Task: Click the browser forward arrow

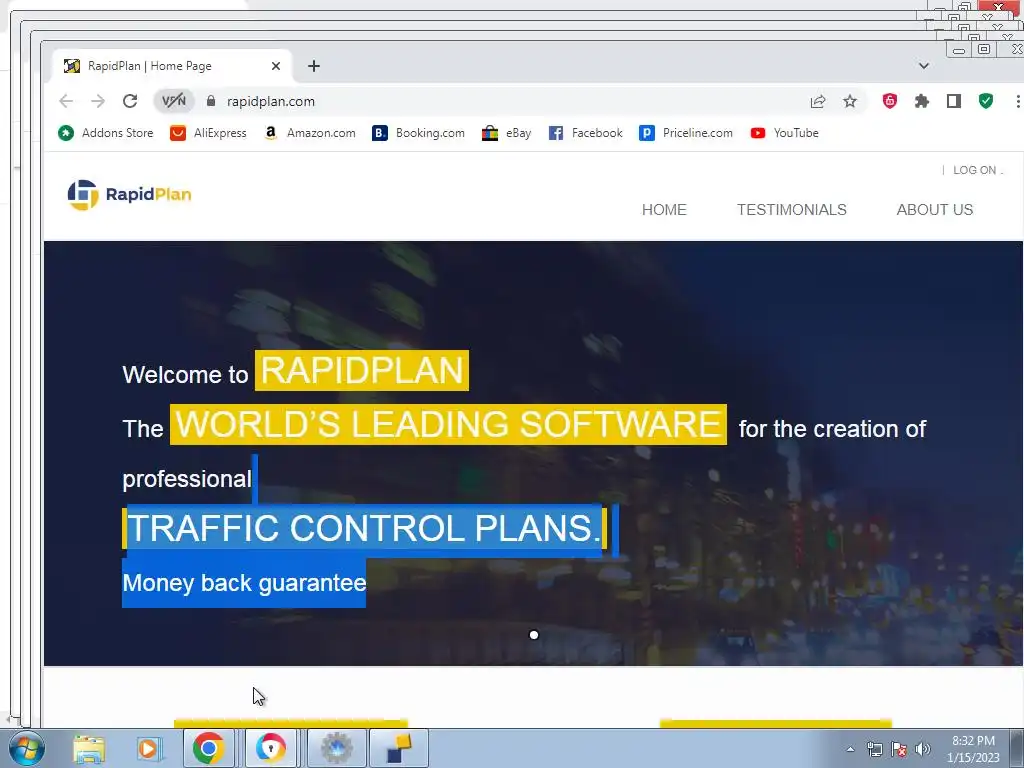Action: tap(98, 101)
